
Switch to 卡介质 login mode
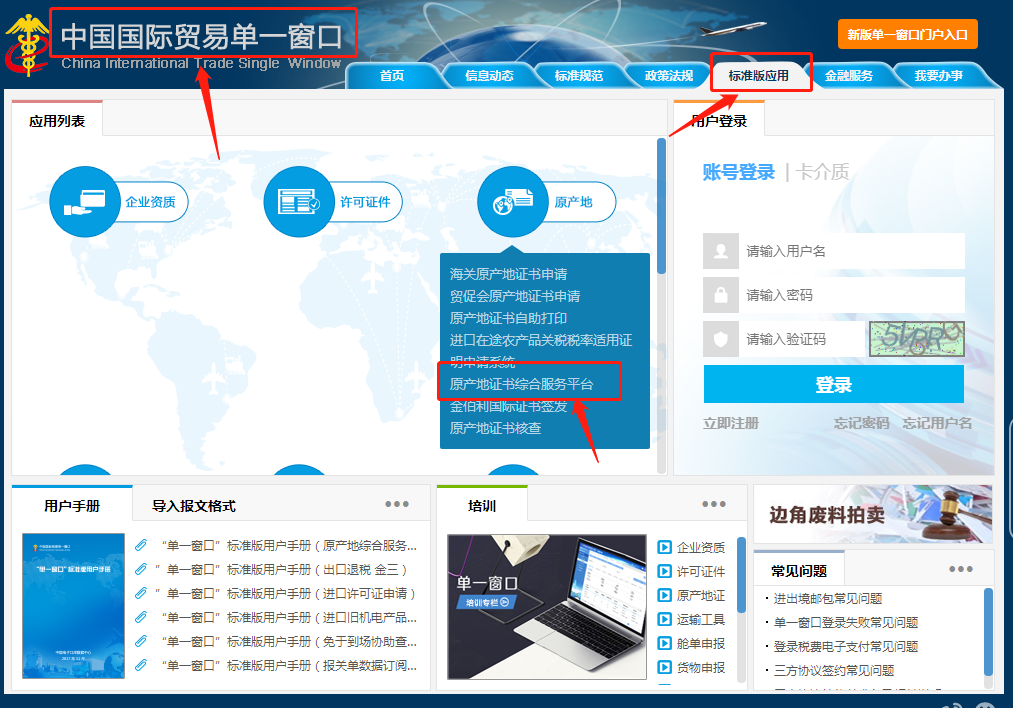(822, 172)
